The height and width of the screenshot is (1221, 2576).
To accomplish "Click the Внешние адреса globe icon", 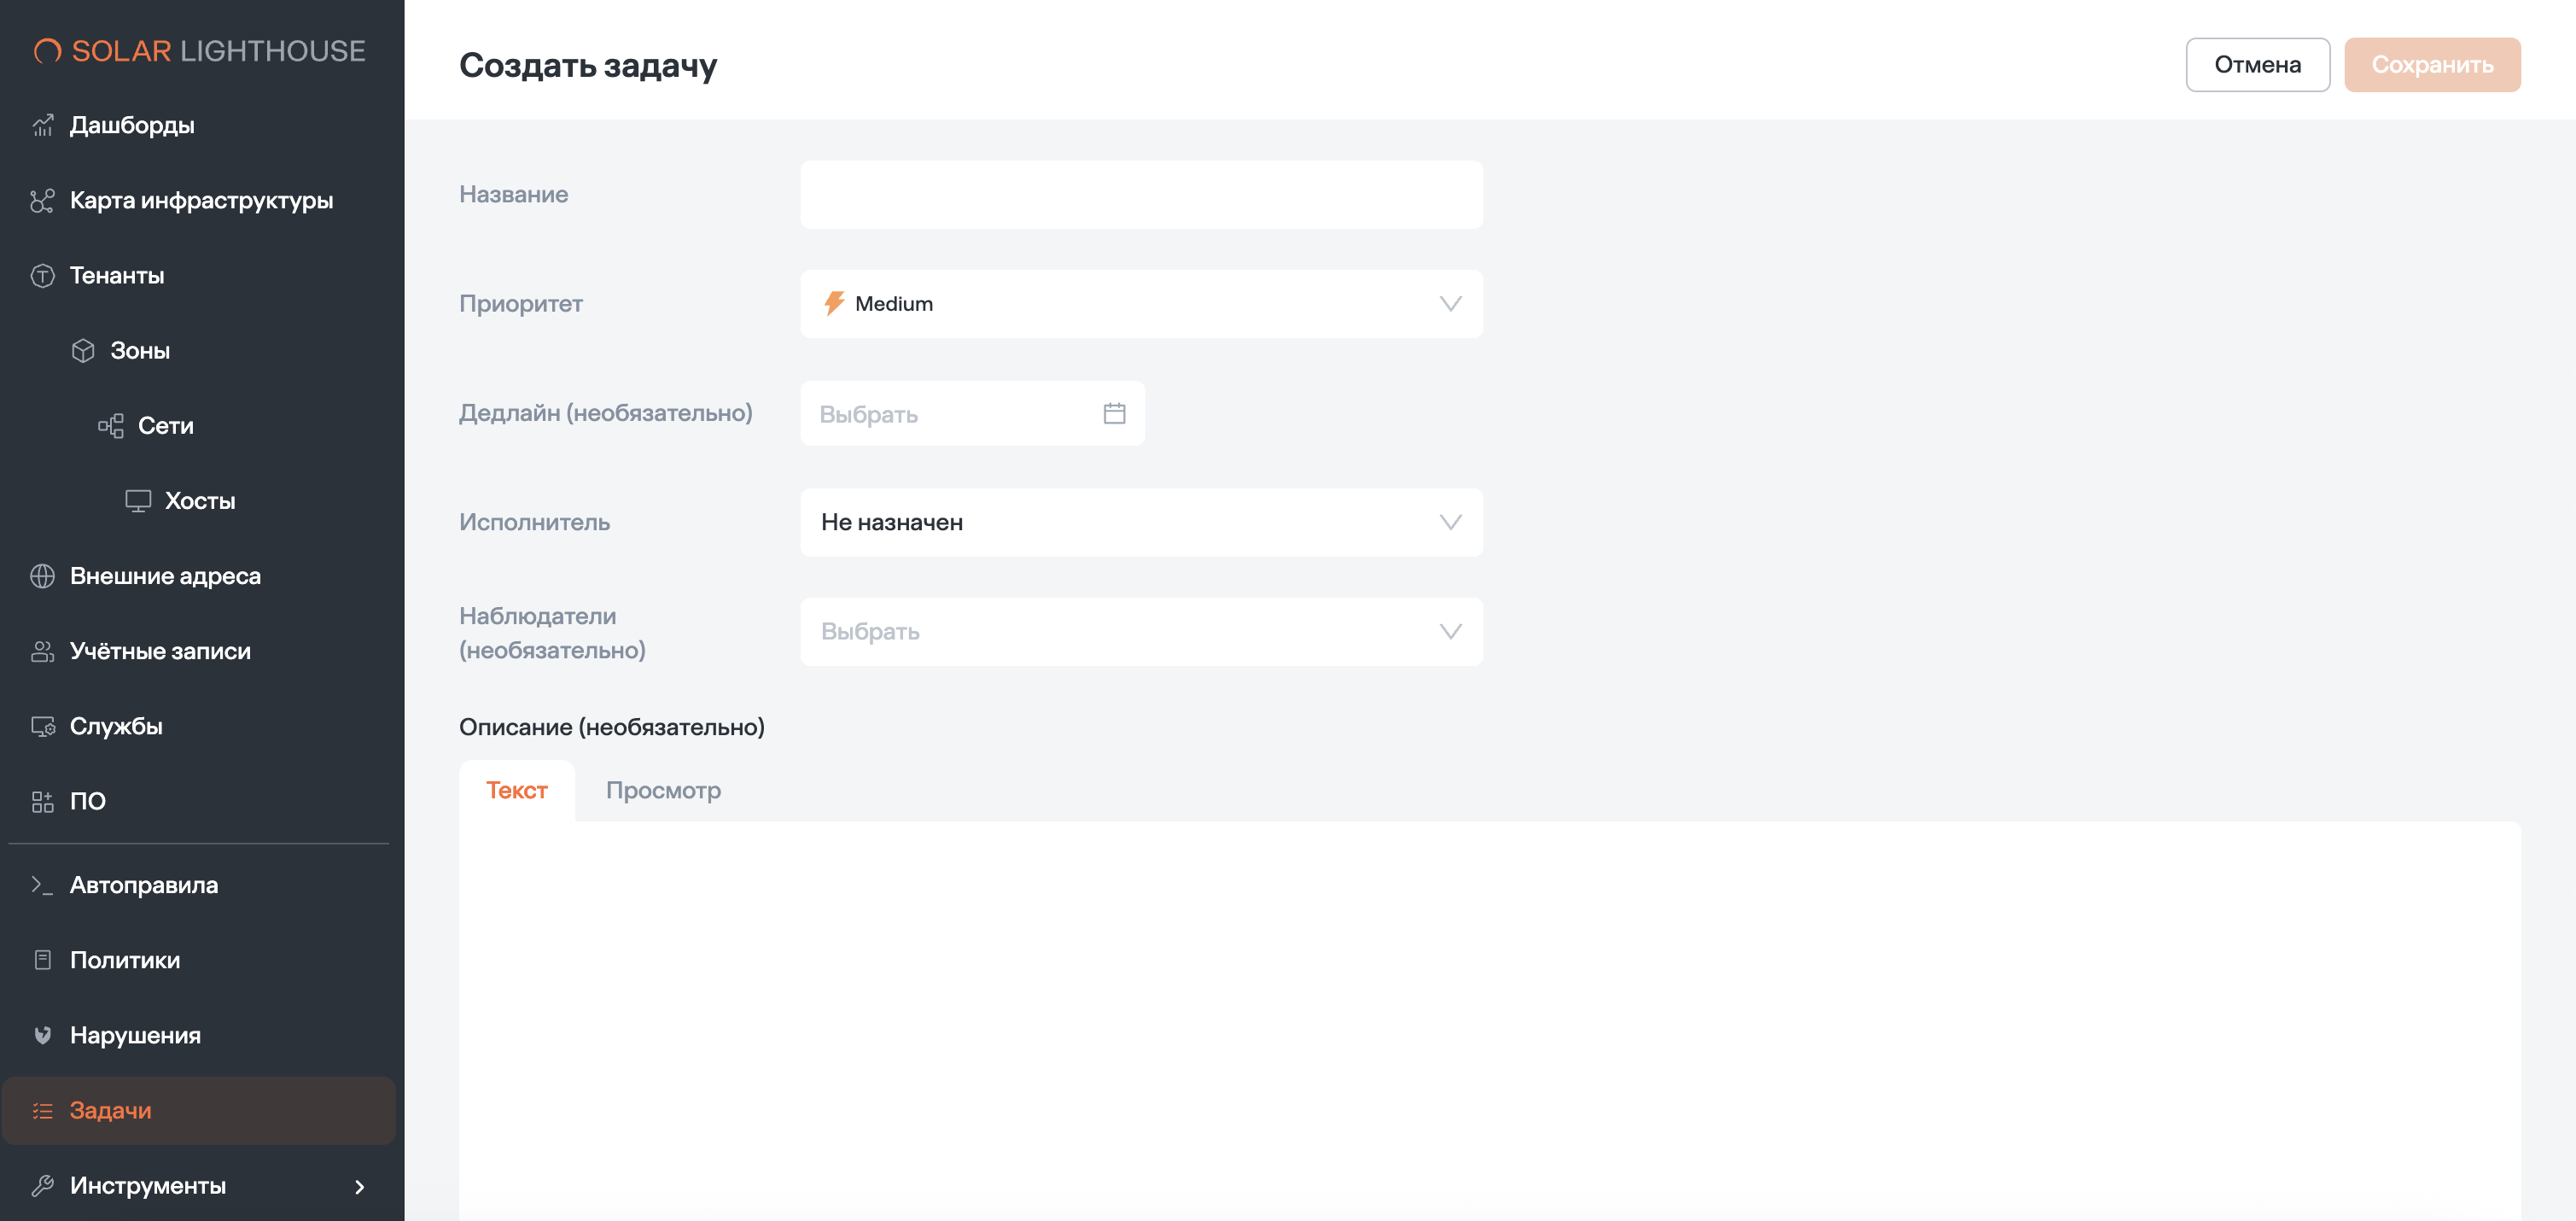I will 42,576.
